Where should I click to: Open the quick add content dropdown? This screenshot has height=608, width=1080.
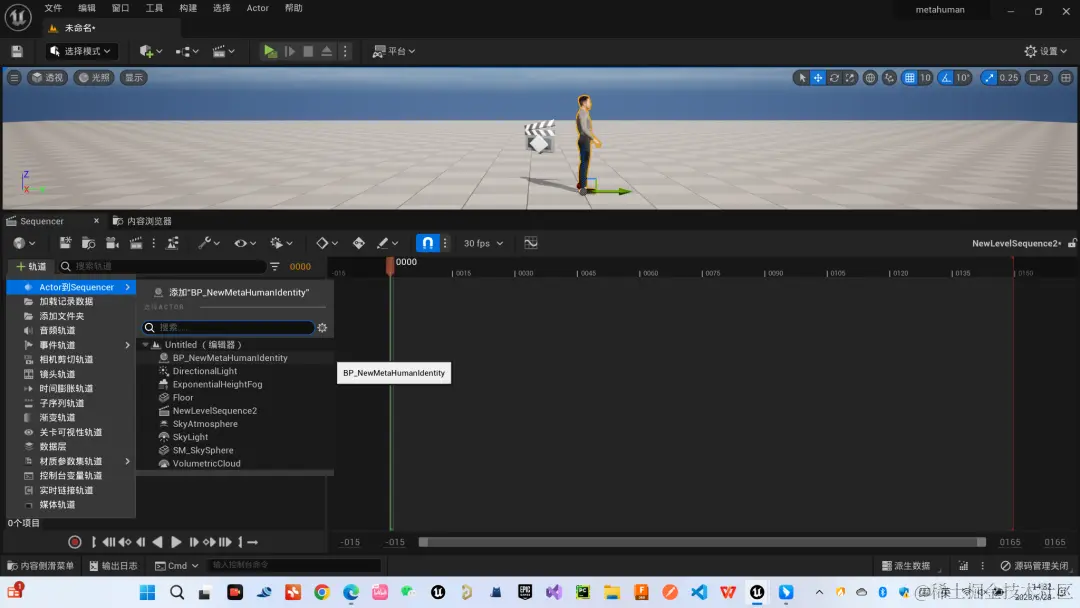(150, 51)
